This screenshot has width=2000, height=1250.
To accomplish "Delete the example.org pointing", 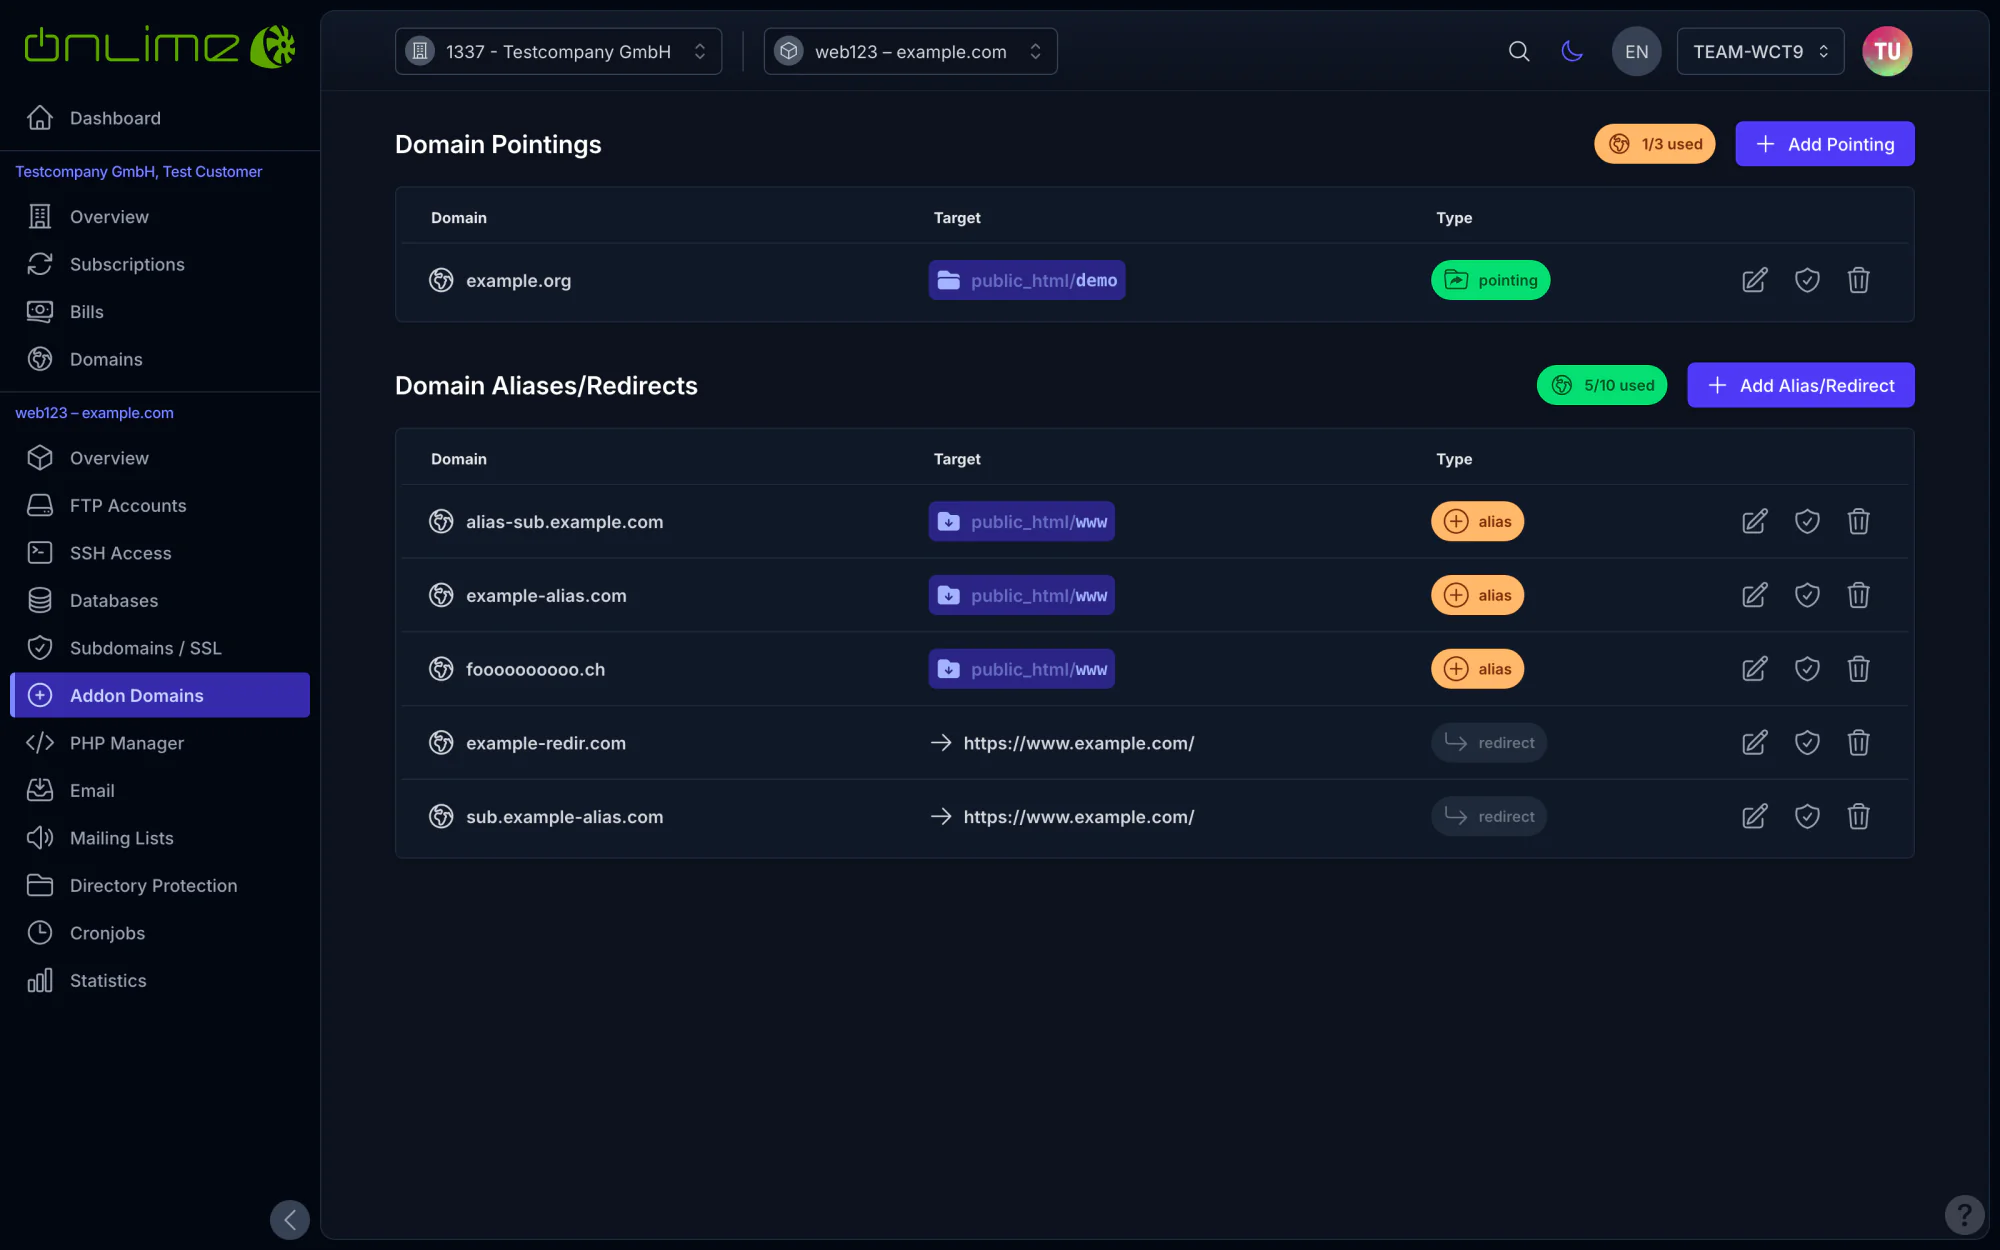I will [1859, 280].
